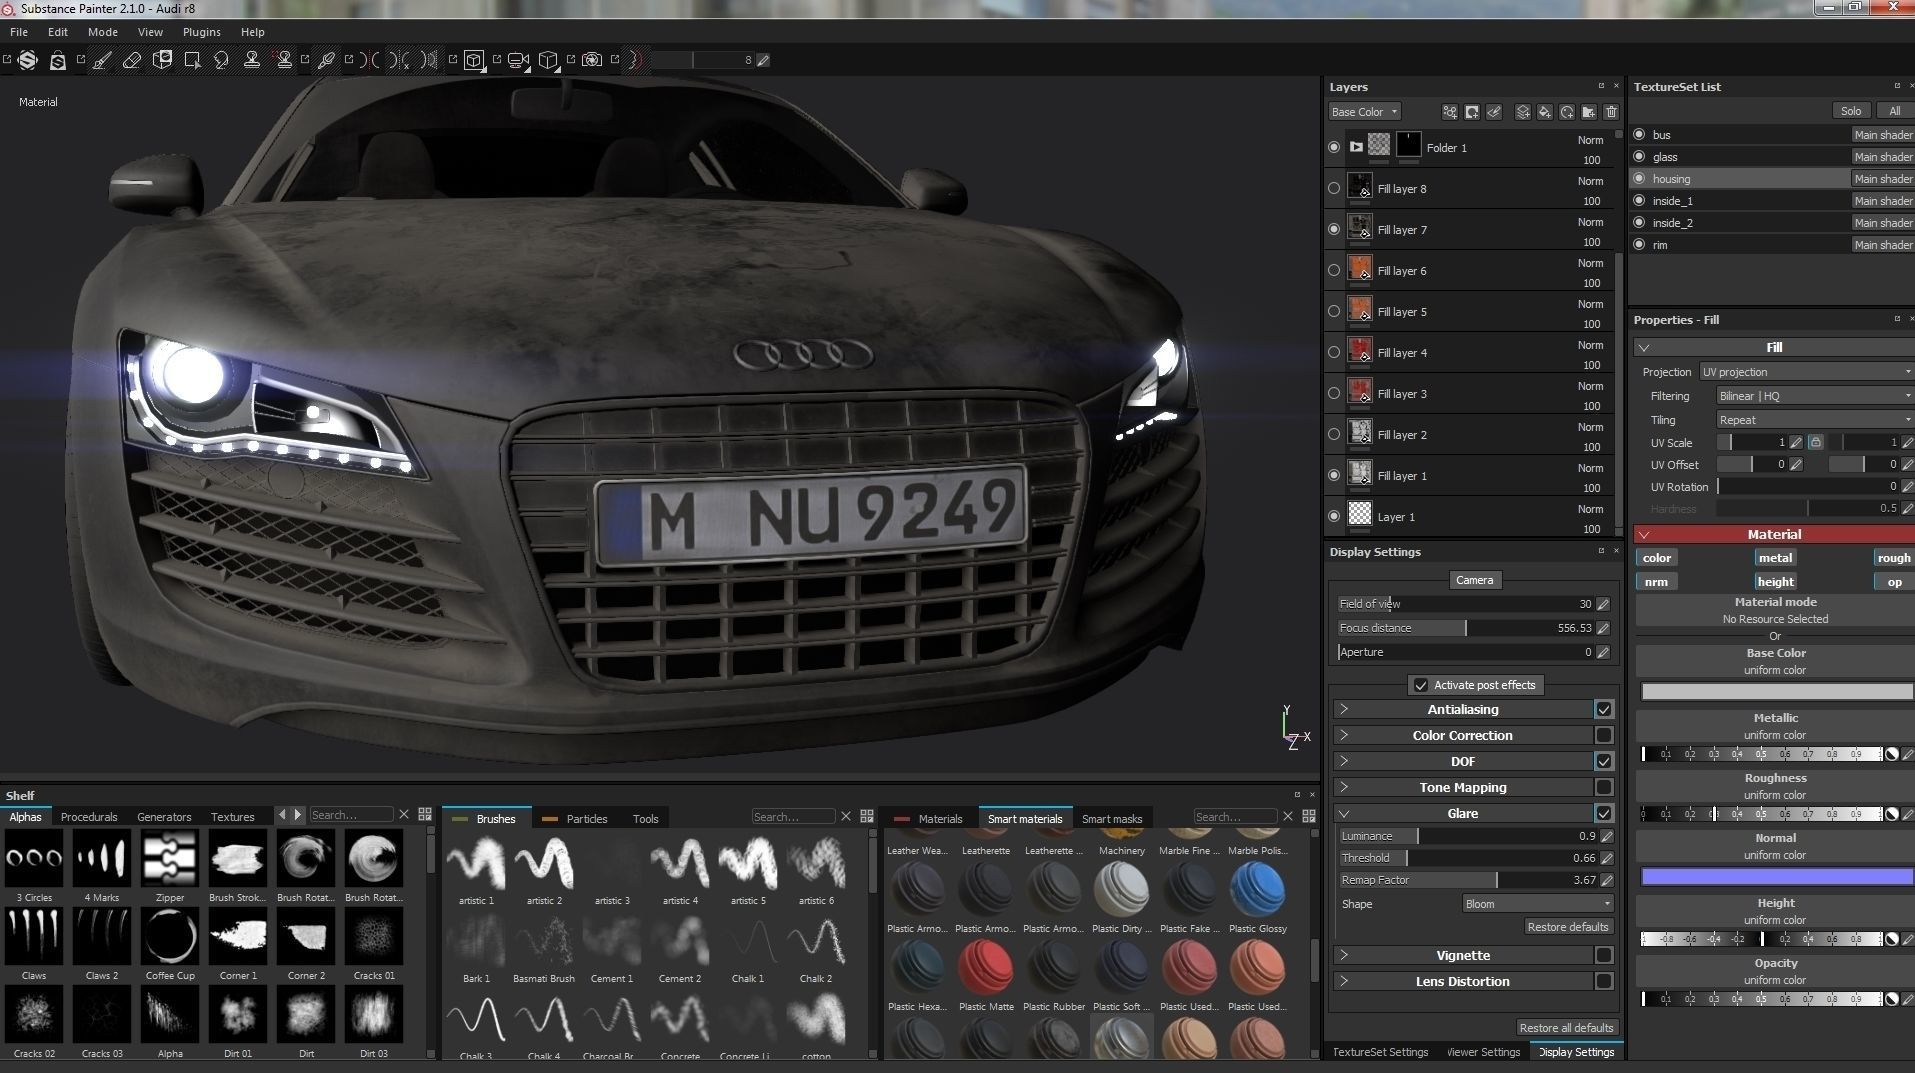Screen dimensions: 1915x1073
Task: Toggle the metal channel button
Action: (1775, 558)
